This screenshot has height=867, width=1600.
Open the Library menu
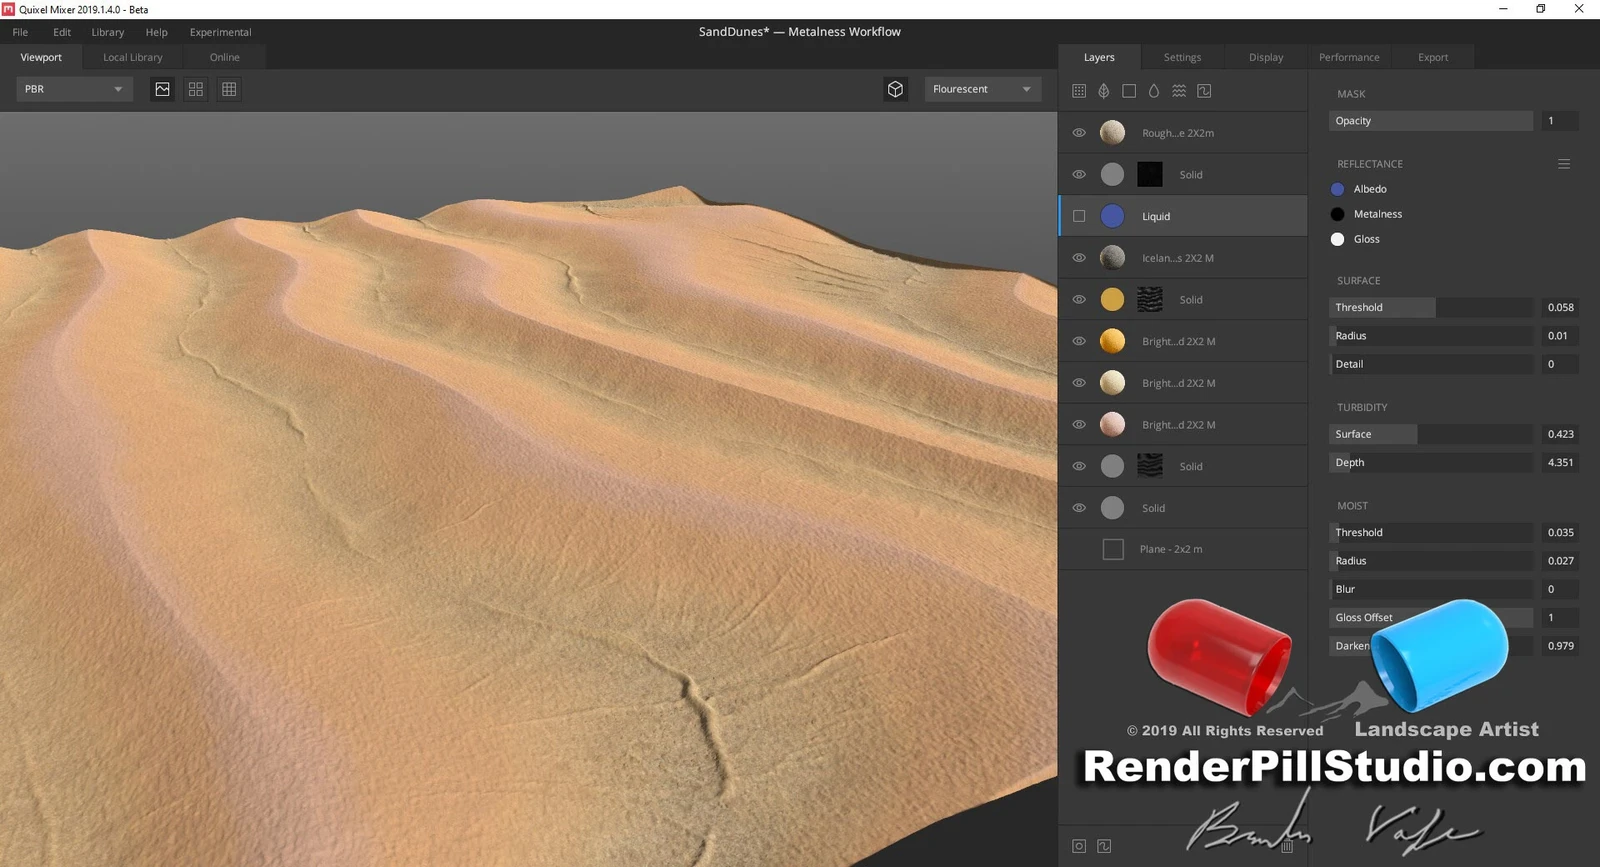click(108, 32)
